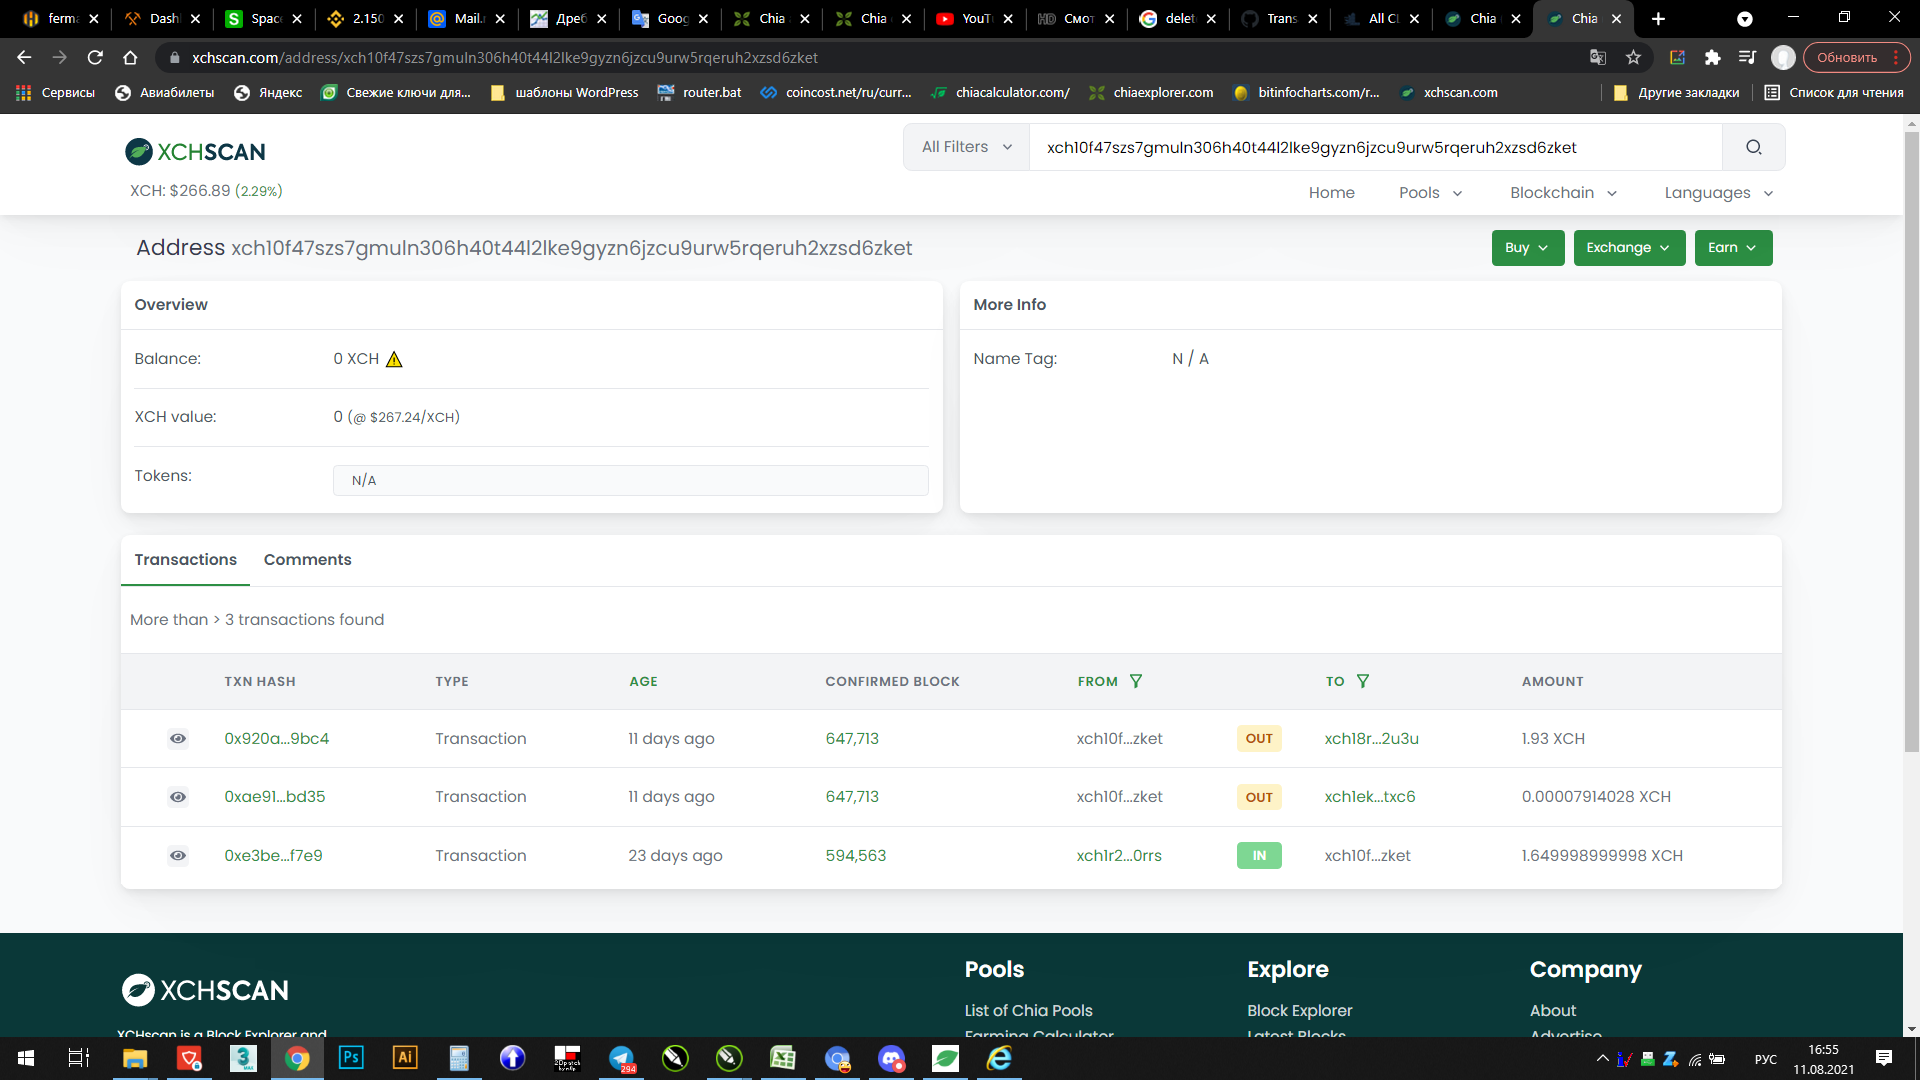Viewport: 1920px width, 1080px height.
Task: Go to Home in navigation
Action: point(1331,193)
